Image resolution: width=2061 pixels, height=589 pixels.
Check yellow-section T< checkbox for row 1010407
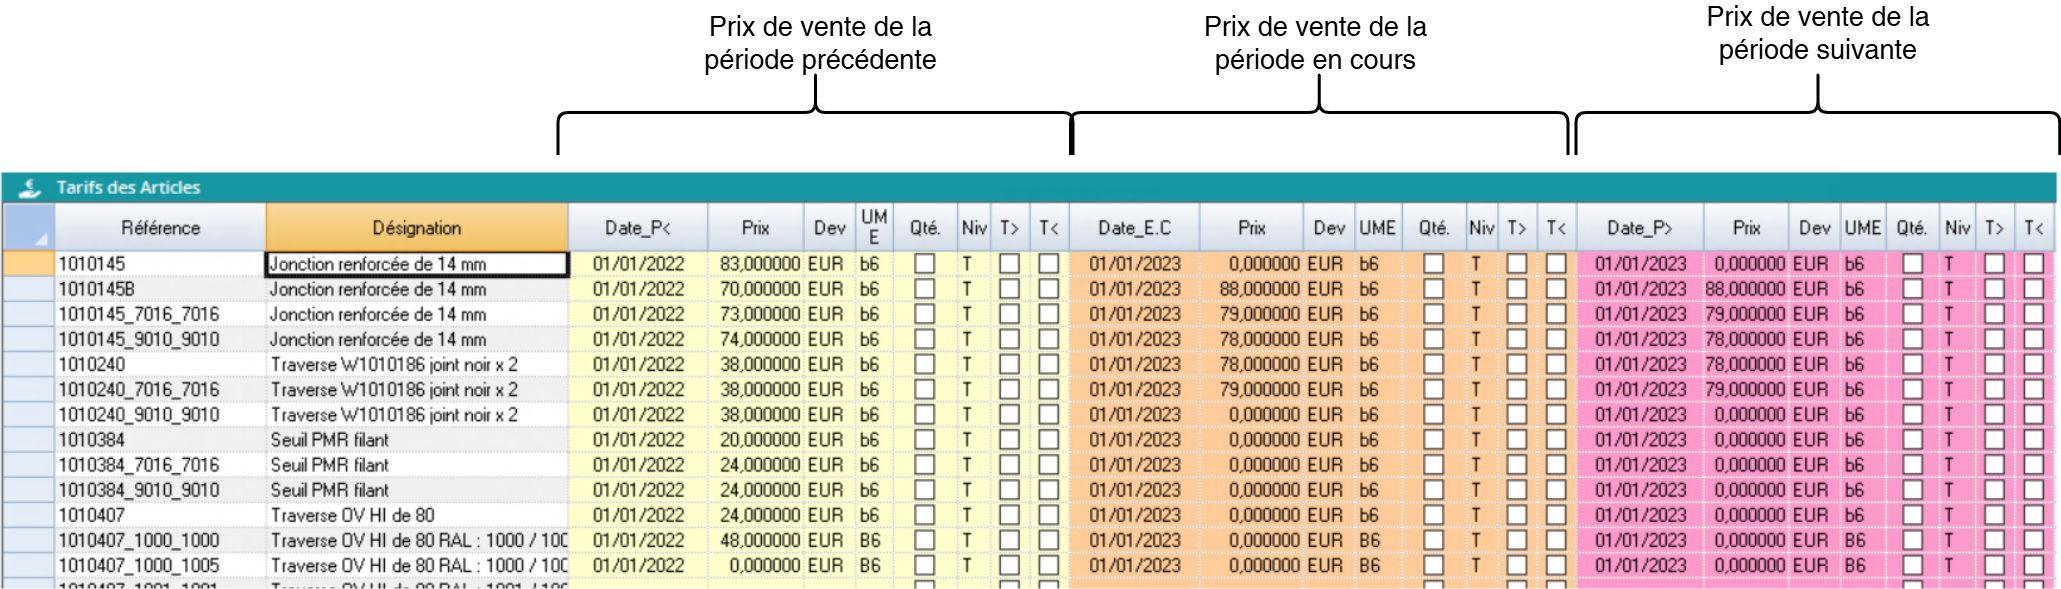coord(1048,516)
